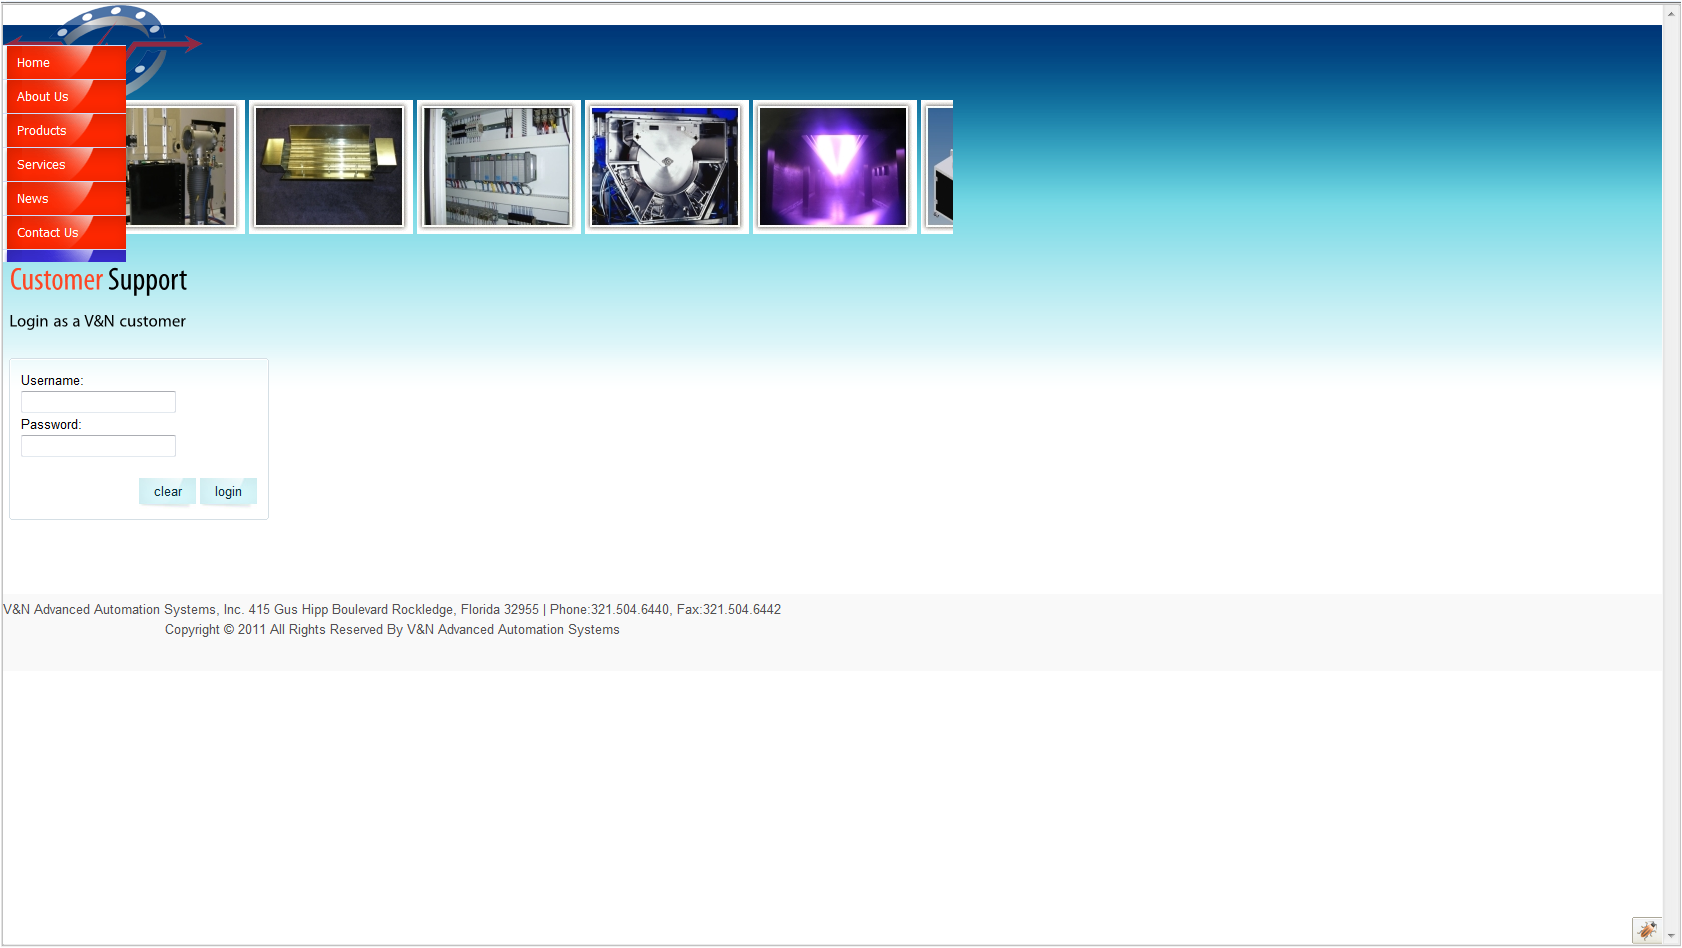This screenshot has width=1682, height=948.
Task: Click the scrollbar down arrow
Action: [x=1671, y=936]
